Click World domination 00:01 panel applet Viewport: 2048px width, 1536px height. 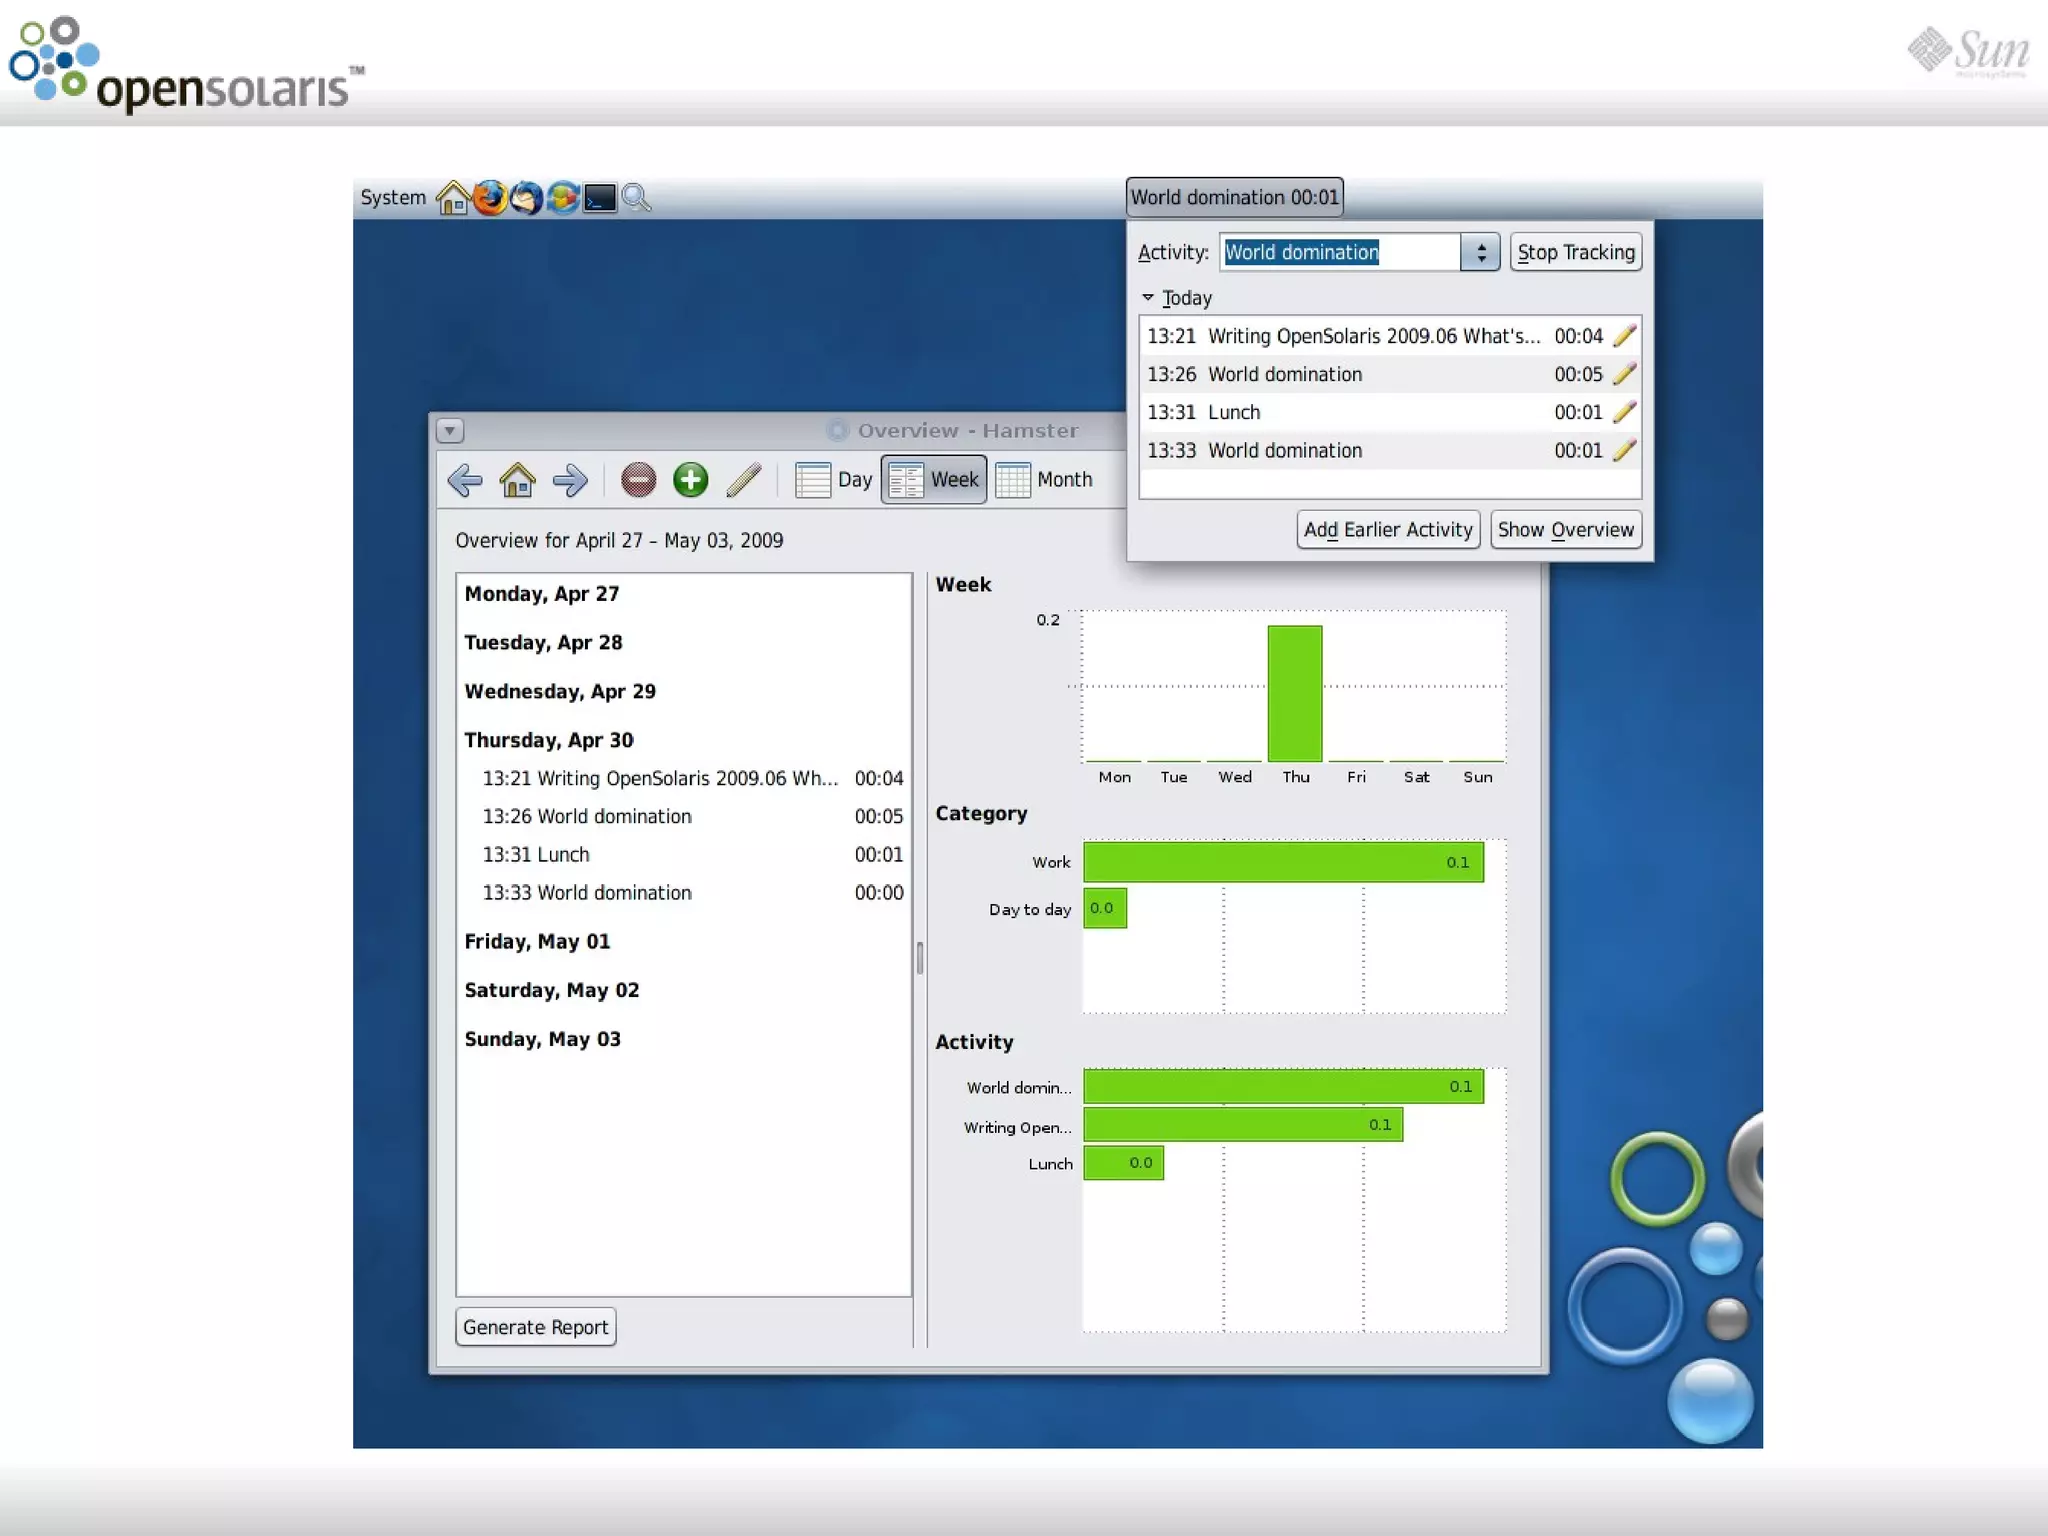pyautogui.click(x=1234, y=197)
